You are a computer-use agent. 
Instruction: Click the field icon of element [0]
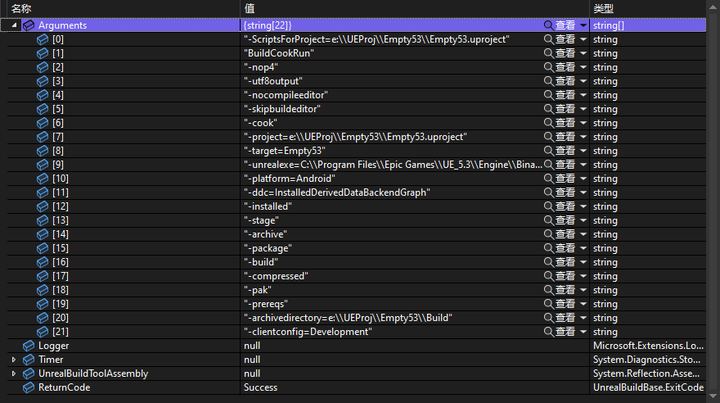(43, 39)
